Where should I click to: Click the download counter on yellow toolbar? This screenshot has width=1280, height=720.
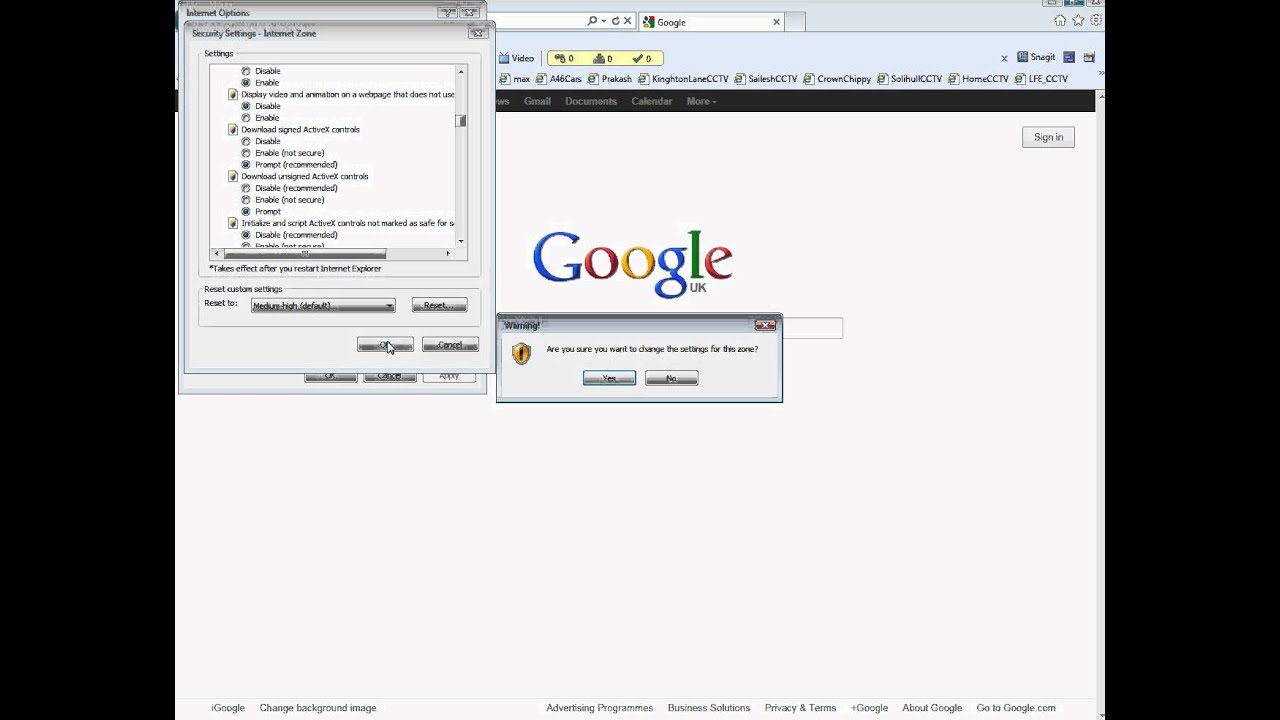(x=602, y=58)
